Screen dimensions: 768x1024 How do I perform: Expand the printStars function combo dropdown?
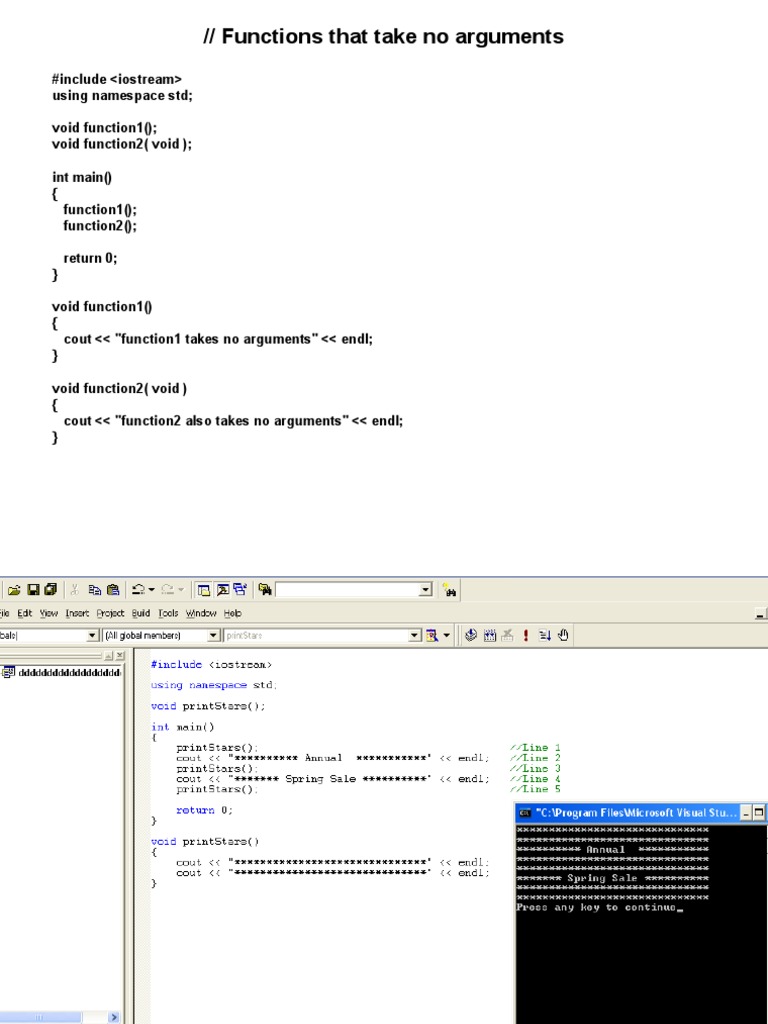click(415, 635)
